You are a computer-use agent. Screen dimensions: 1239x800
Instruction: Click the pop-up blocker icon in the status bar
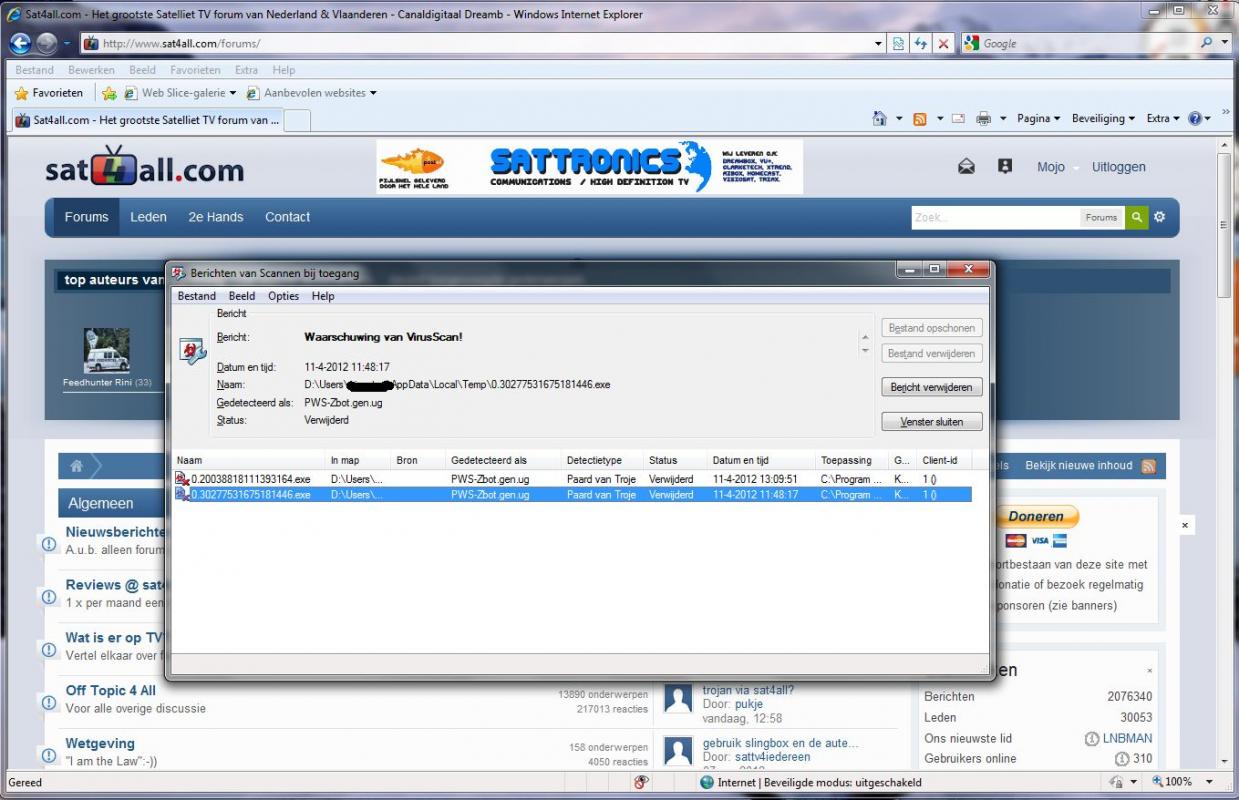642,782
